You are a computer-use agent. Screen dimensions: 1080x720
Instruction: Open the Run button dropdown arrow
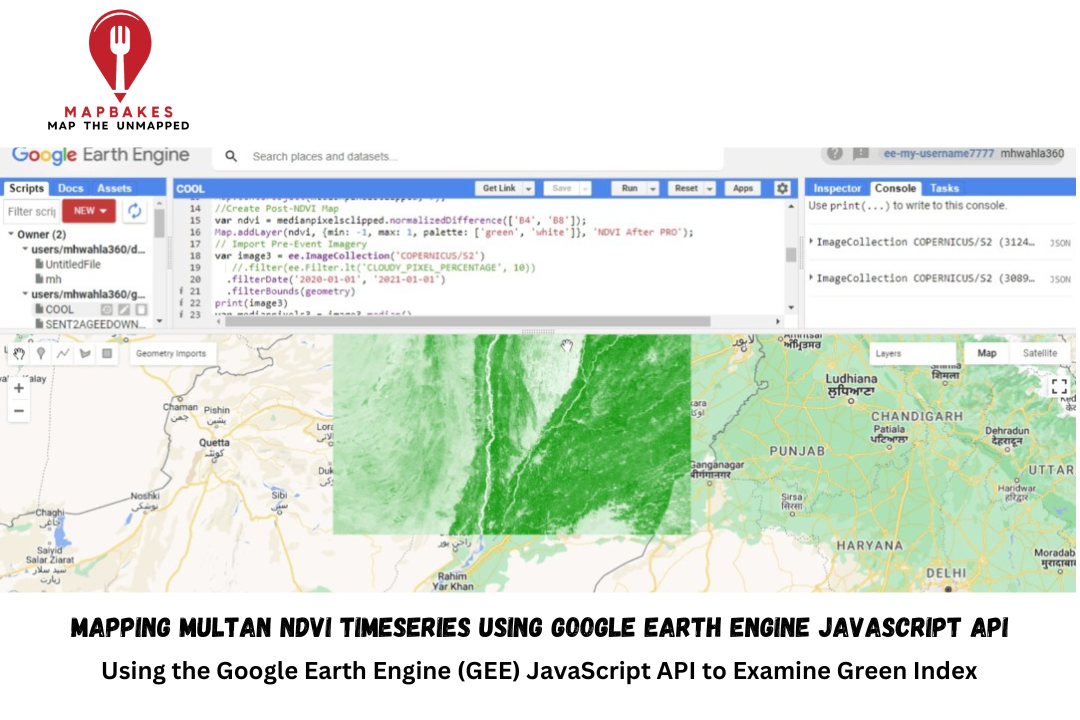click(652, 188)
